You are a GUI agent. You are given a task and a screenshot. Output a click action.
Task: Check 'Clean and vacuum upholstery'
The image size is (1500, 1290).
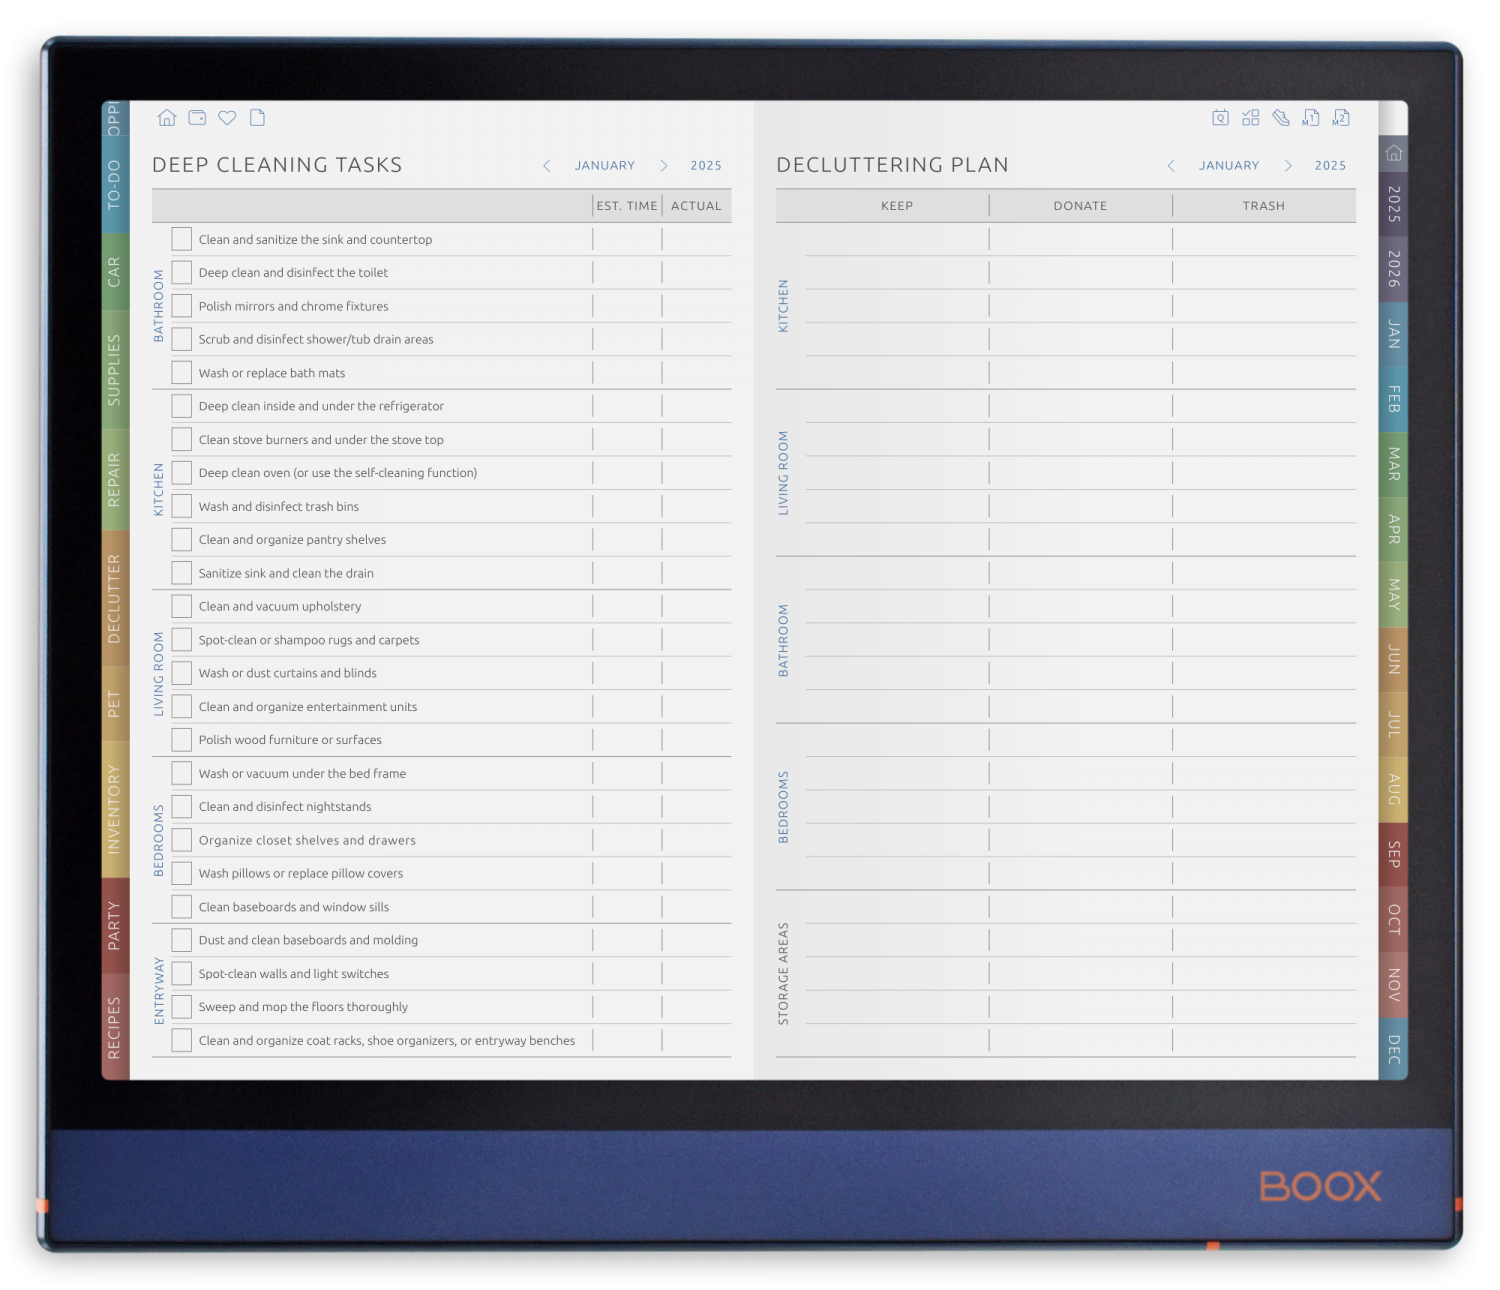point(181,606)
